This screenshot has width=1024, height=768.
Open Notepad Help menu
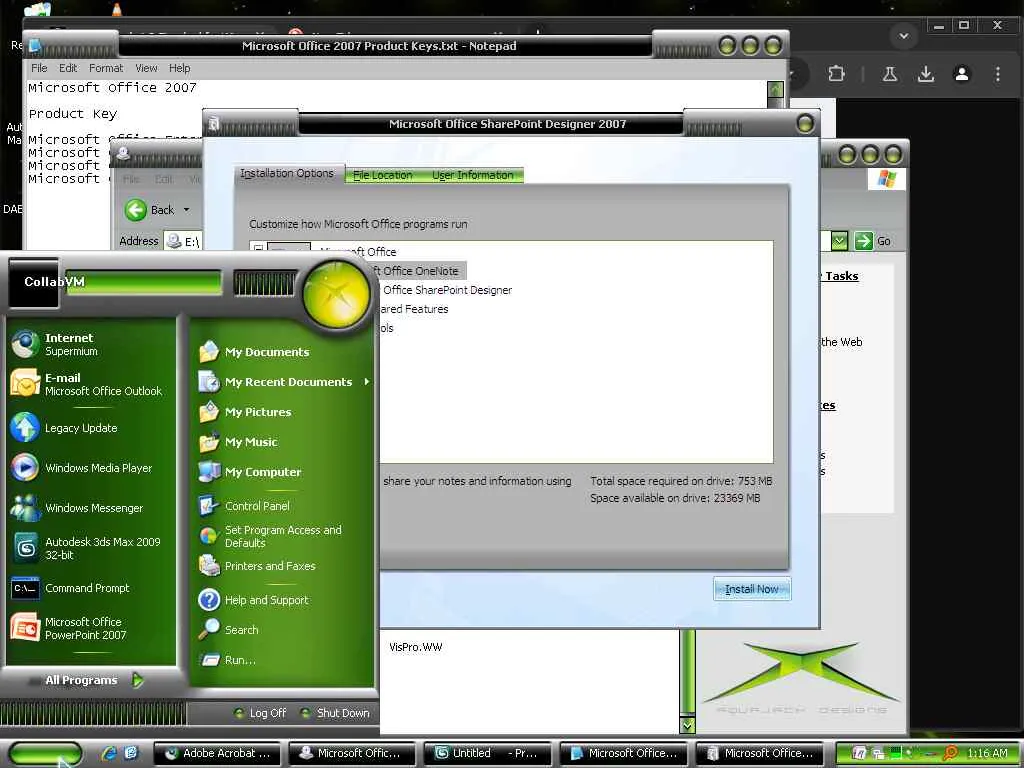[180, 68]
